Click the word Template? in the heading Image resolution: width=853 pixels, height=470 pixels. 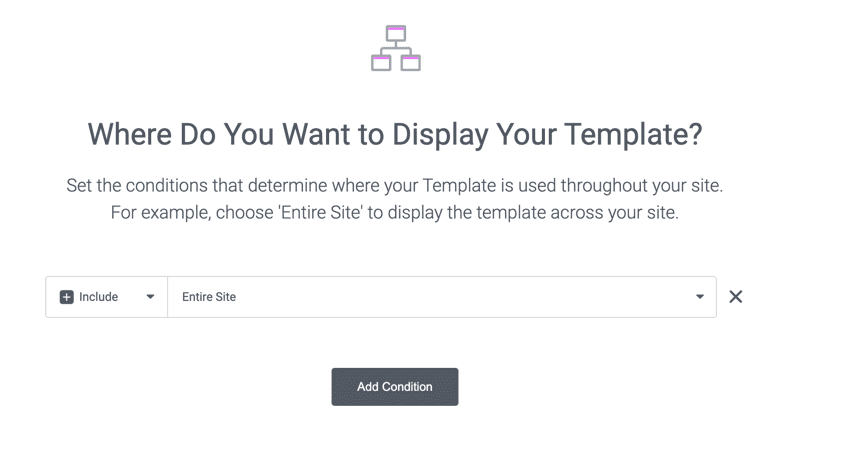point(633,134)
